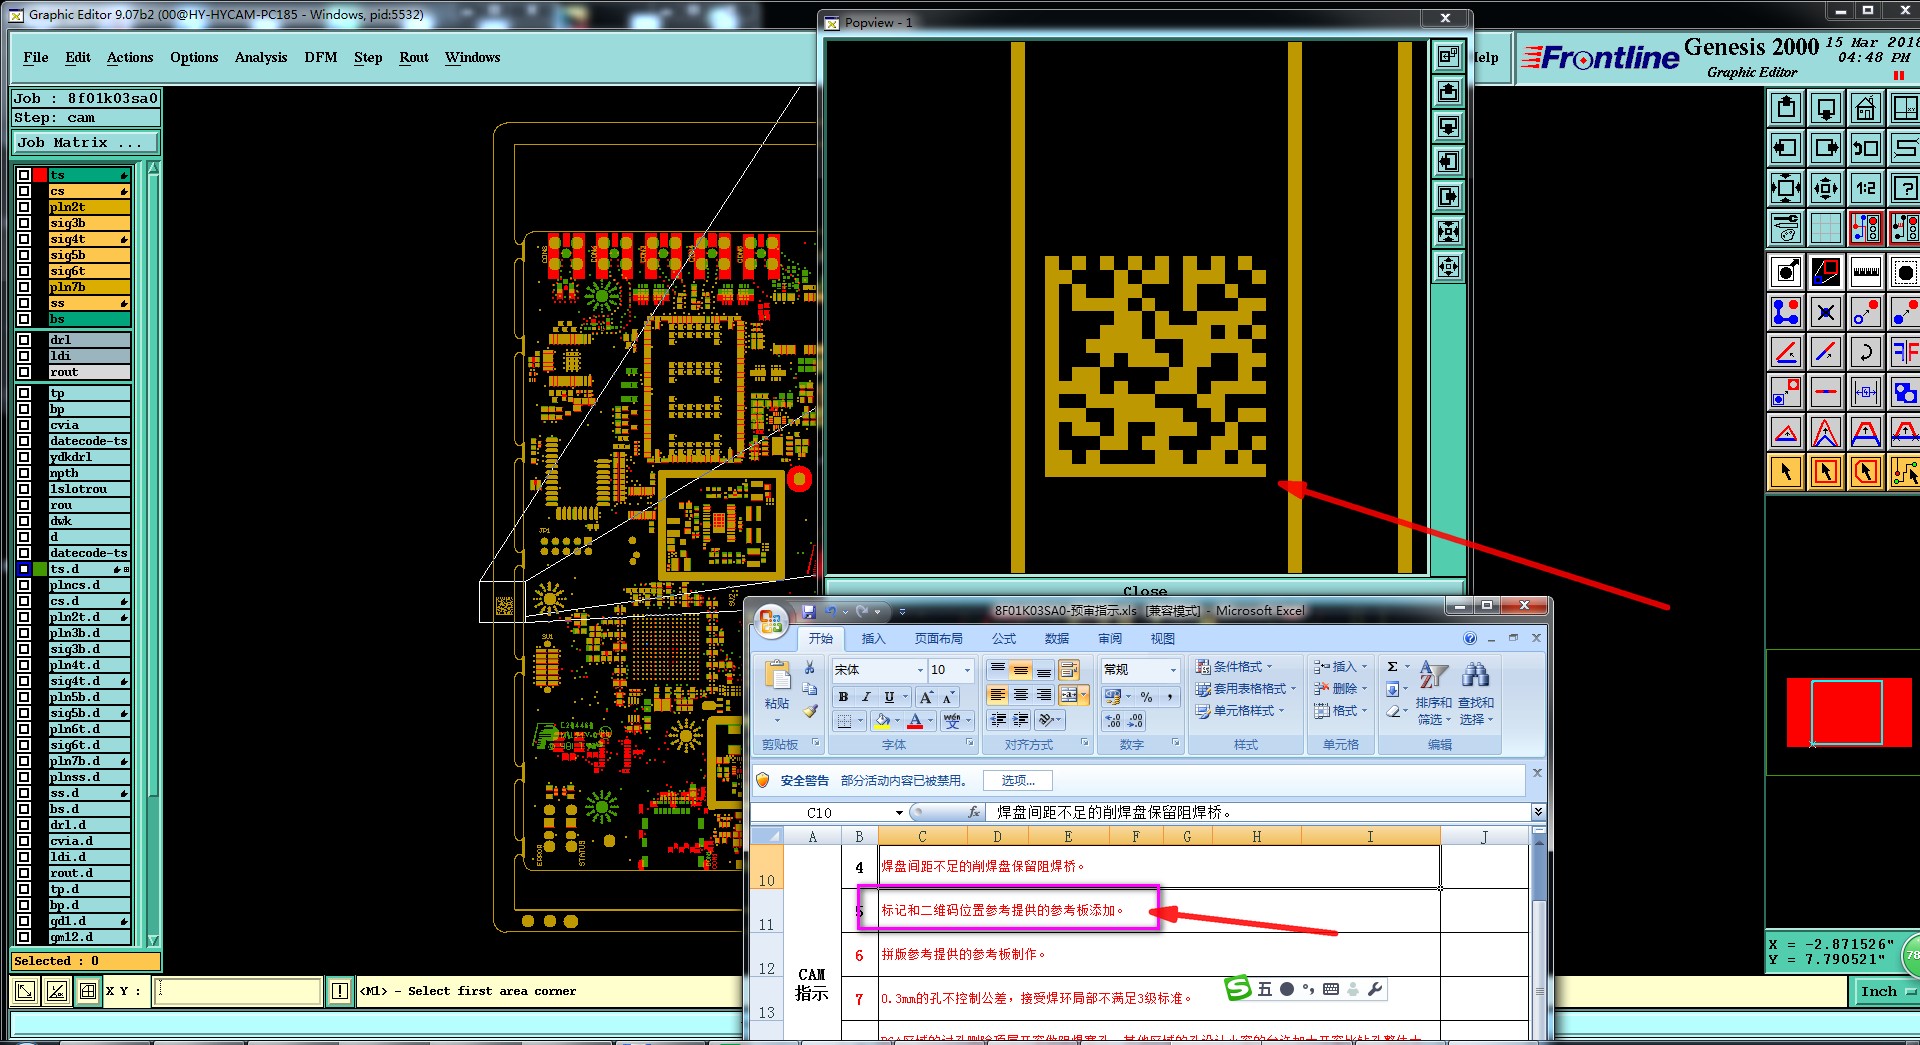Select the polygon selection arrow tool
Image resolution: width=1920 pixels, height=1045 pixels.
(1865, 472)
